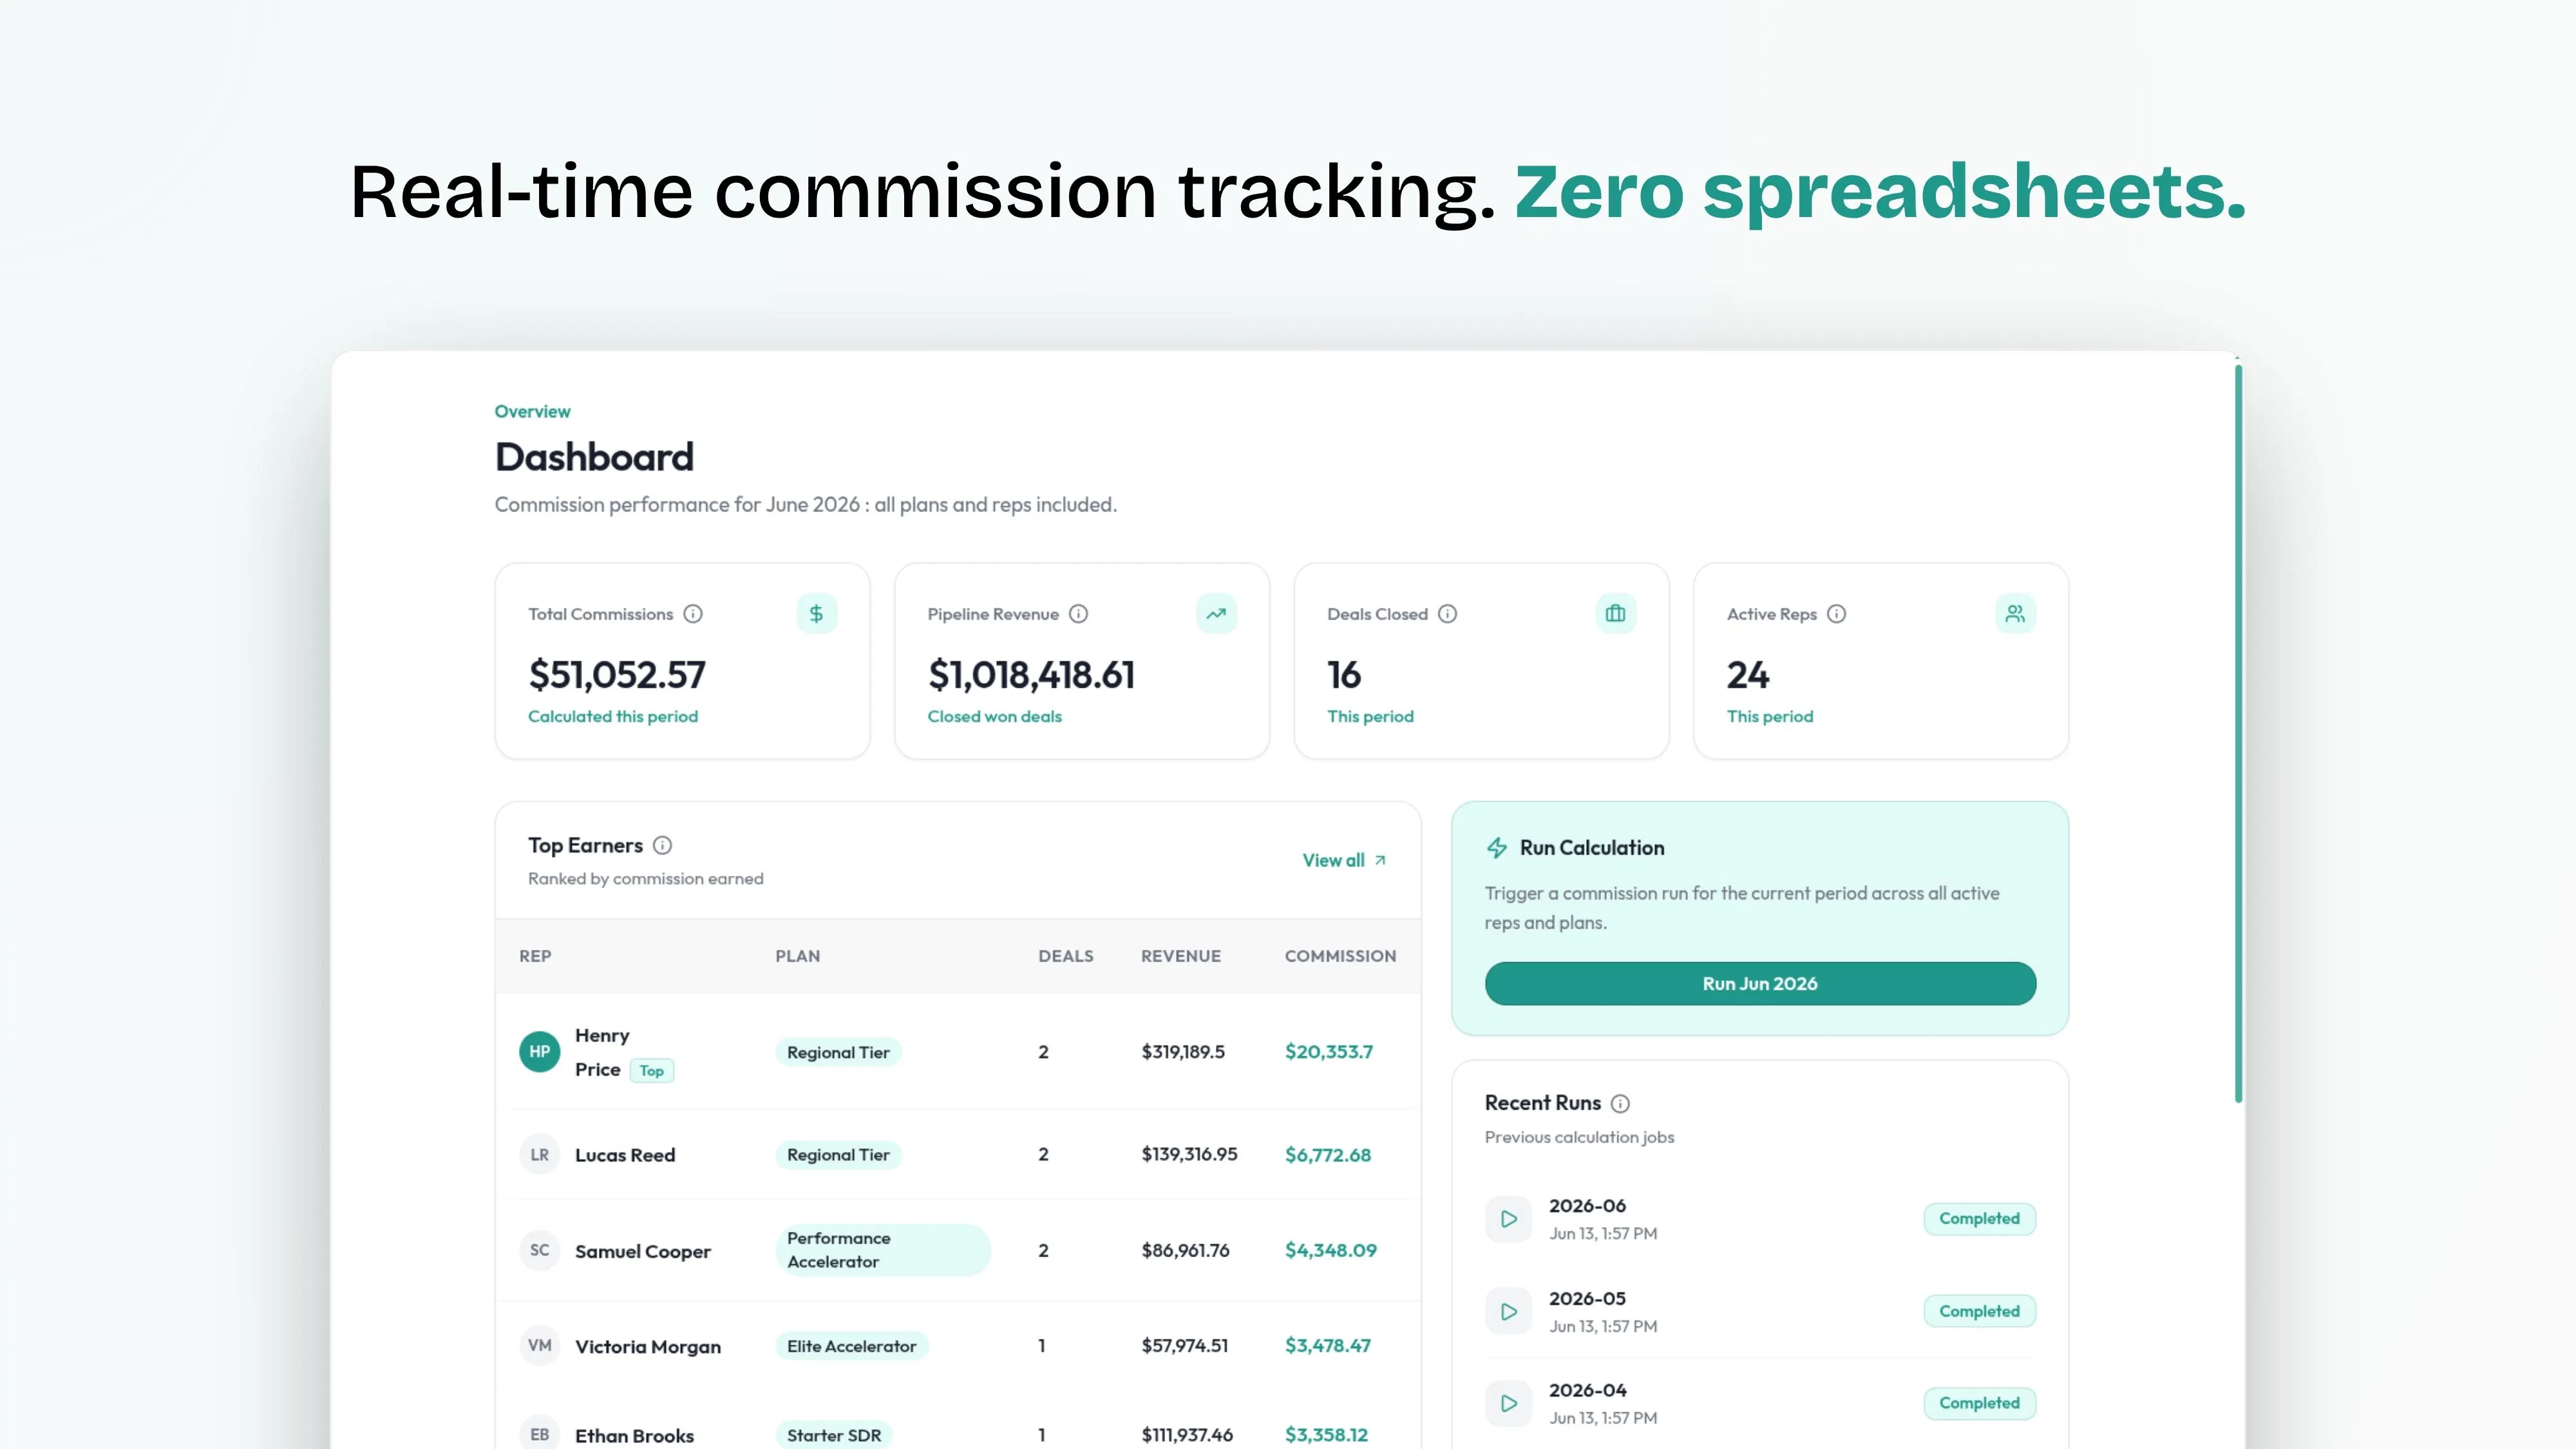
Task: Click the DEALS column header
Action: [1066, 957]
